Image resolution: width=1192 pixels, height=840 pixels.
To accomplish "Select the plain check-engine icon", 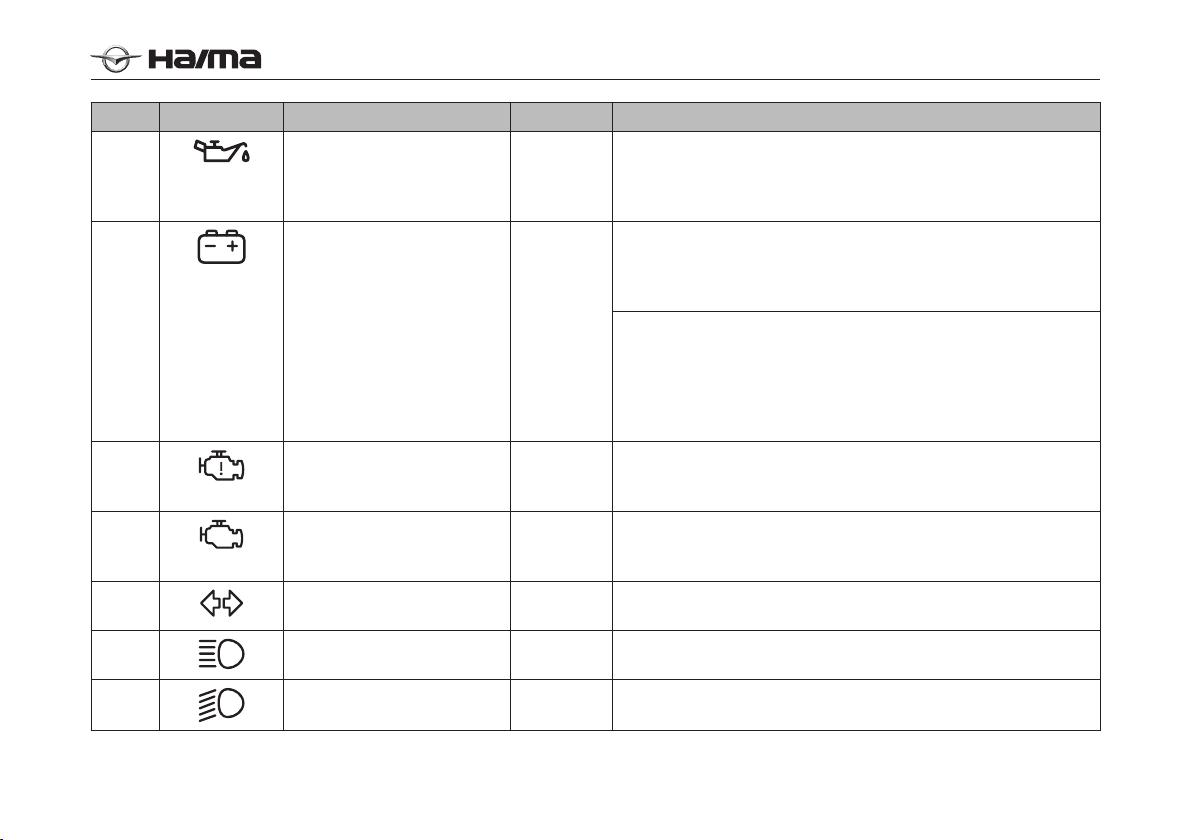I will tap(221, 534).
